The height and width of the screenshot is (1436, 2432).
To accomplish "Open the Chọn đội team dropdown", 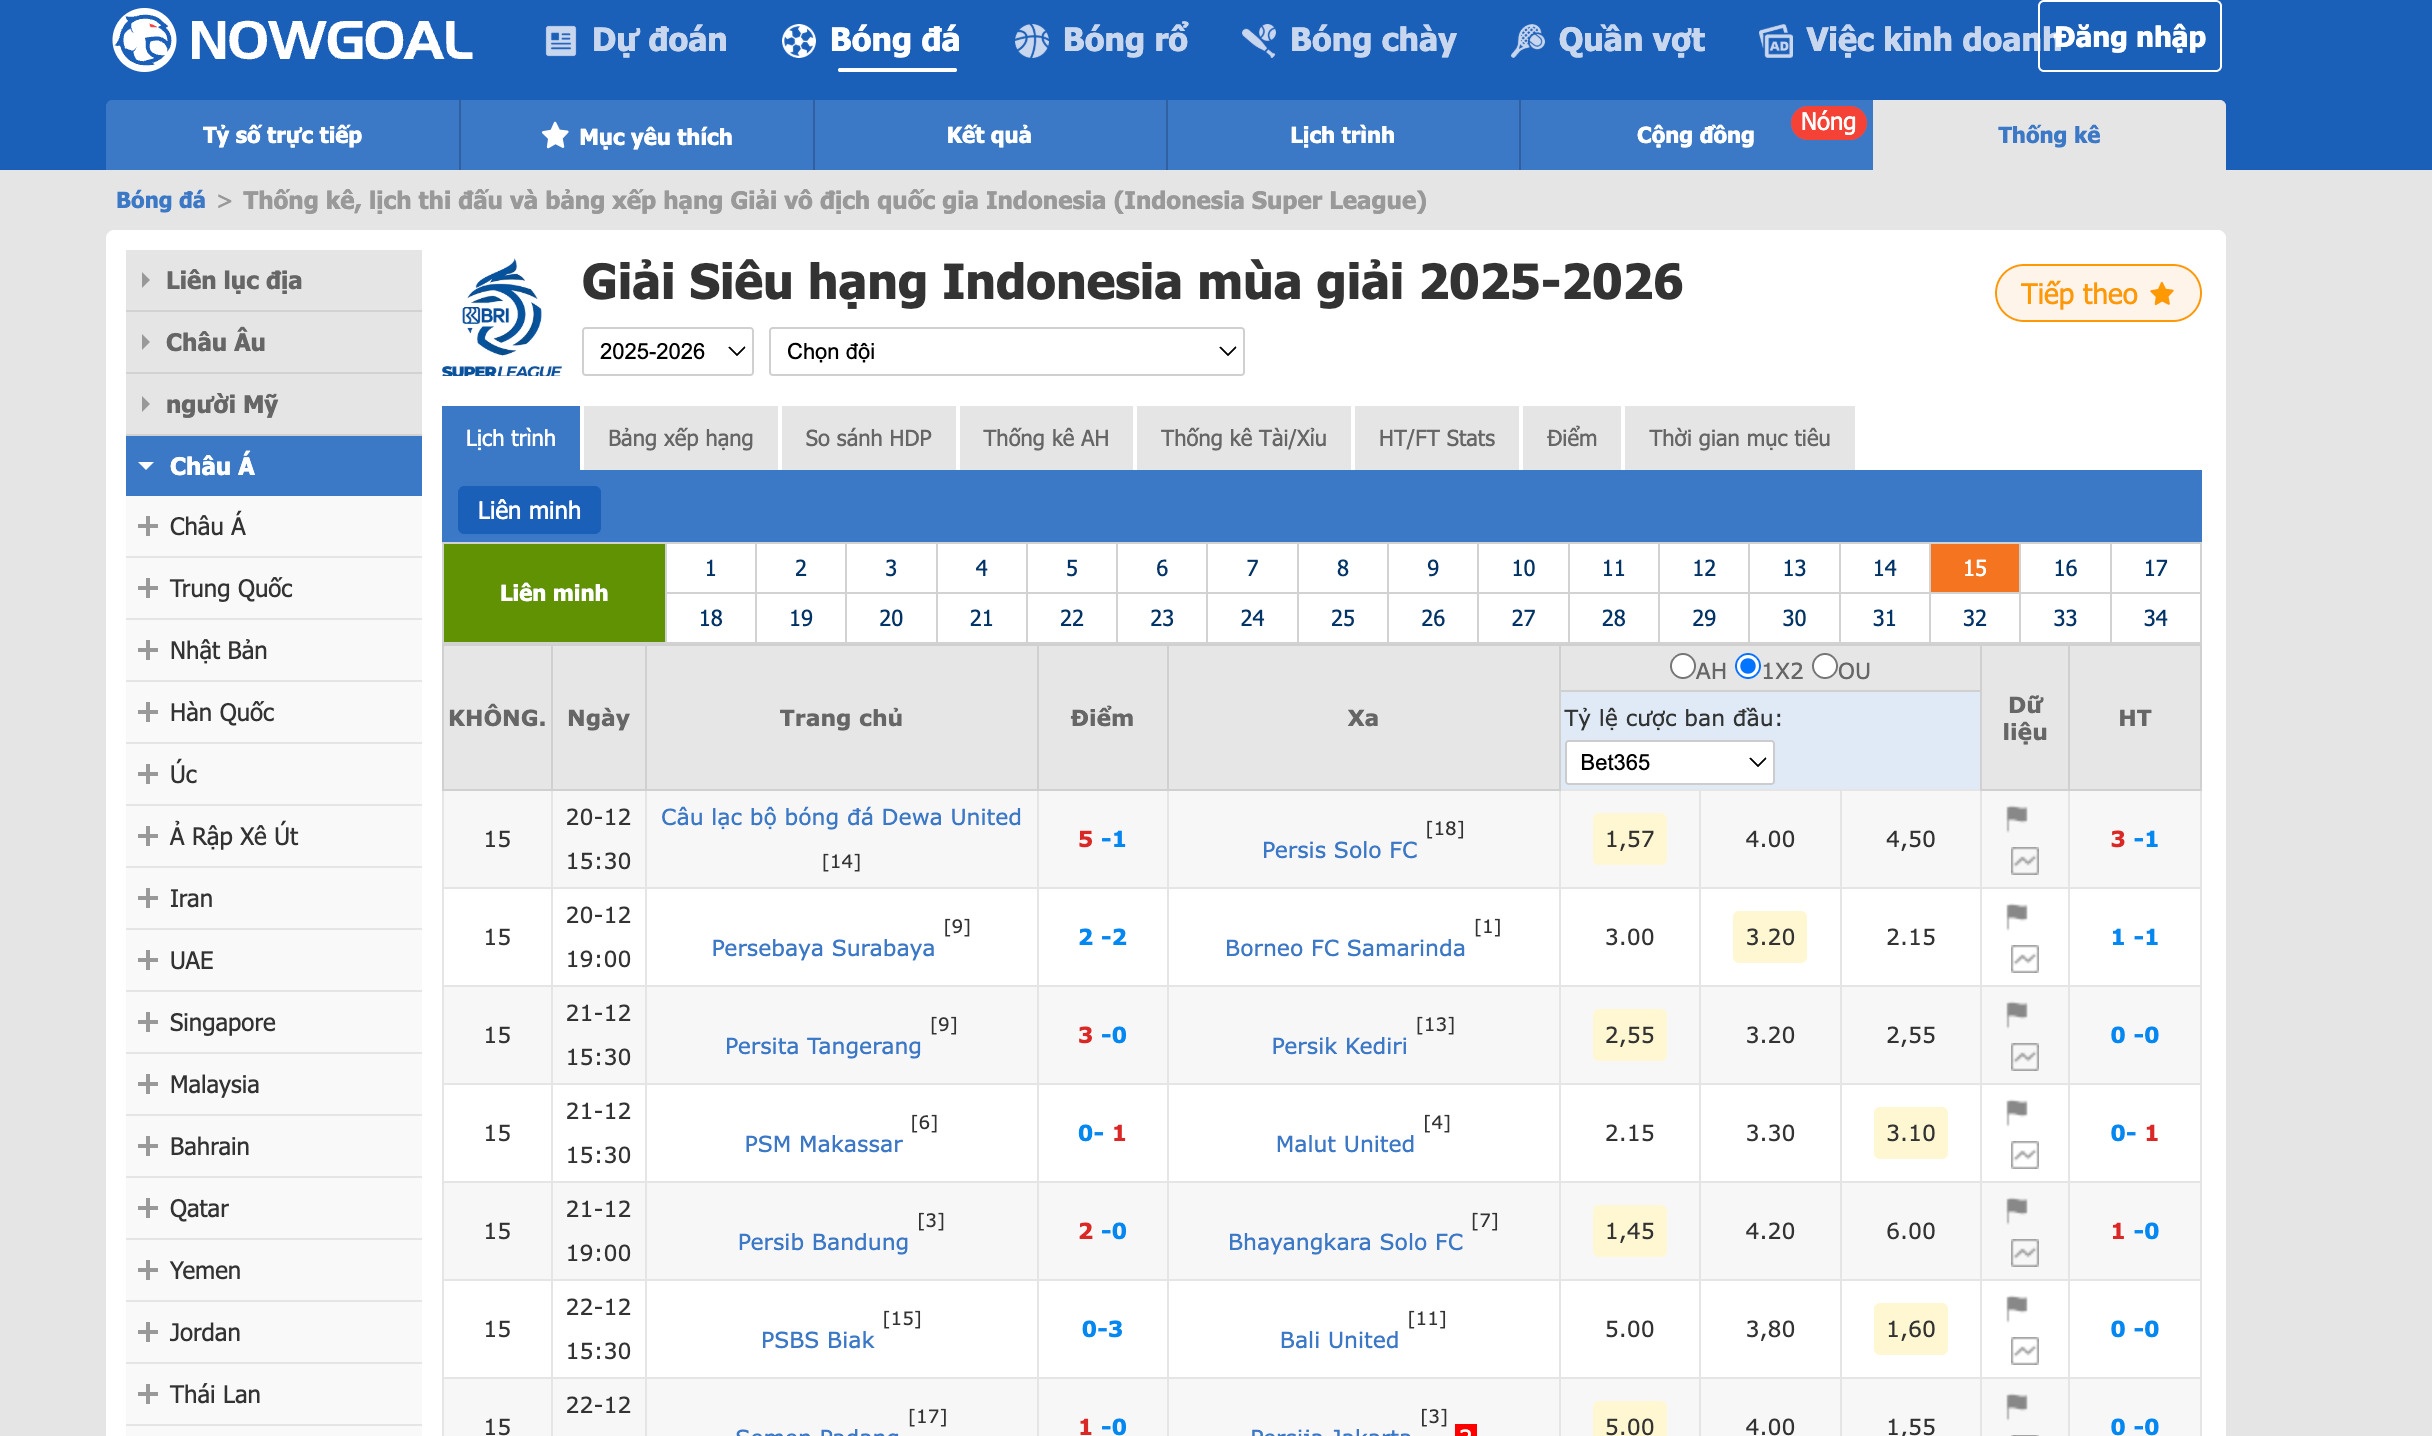I will pyautogui.click(x=1005, y=351).
